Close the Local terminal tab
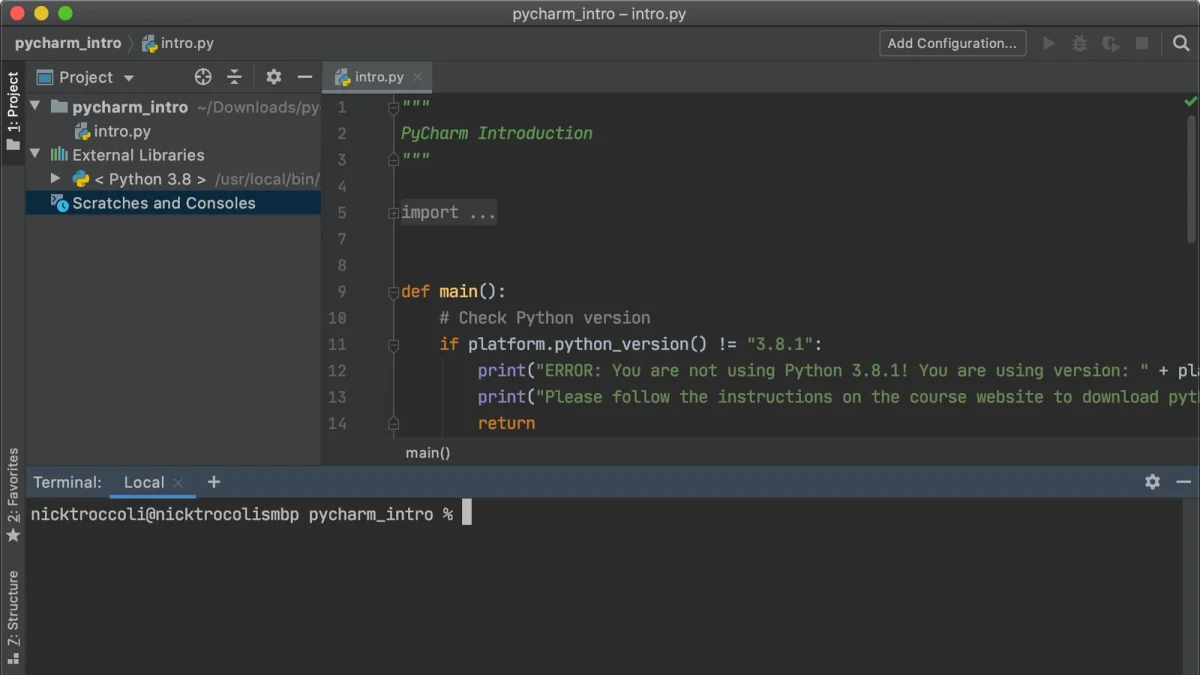The width and height of the screenshot is (1200, 675). click(x=178, y=483)
